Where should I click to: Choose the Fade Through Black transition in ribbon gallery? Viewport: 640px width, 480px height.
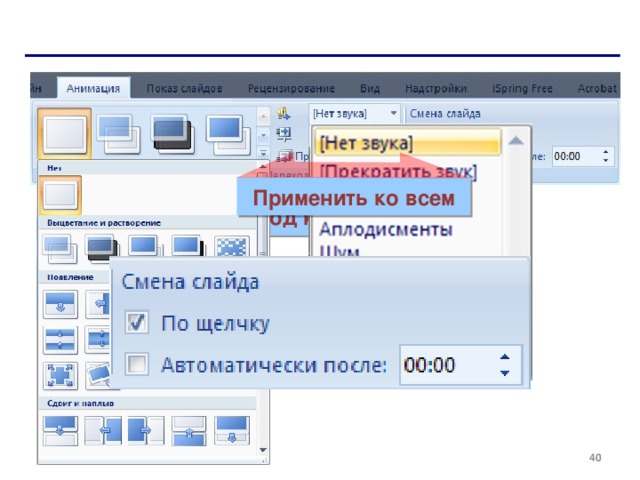coord(173,134)
